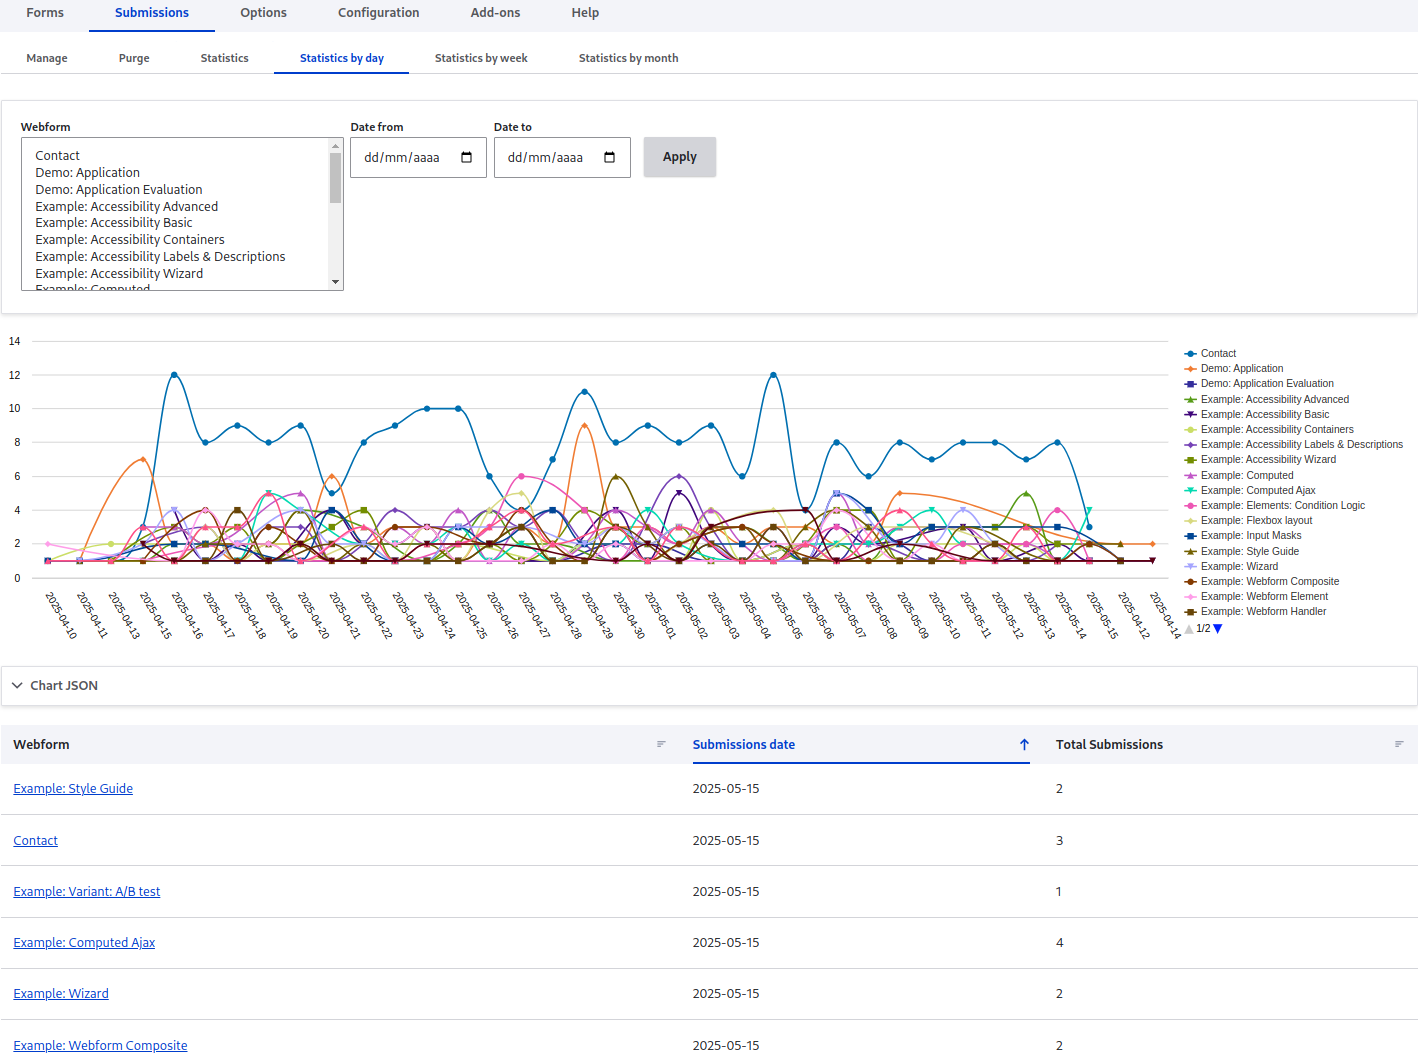Switch to Statistics by week tab
The height and width of the screenshot is (1055, 1418).
(481, 58)
